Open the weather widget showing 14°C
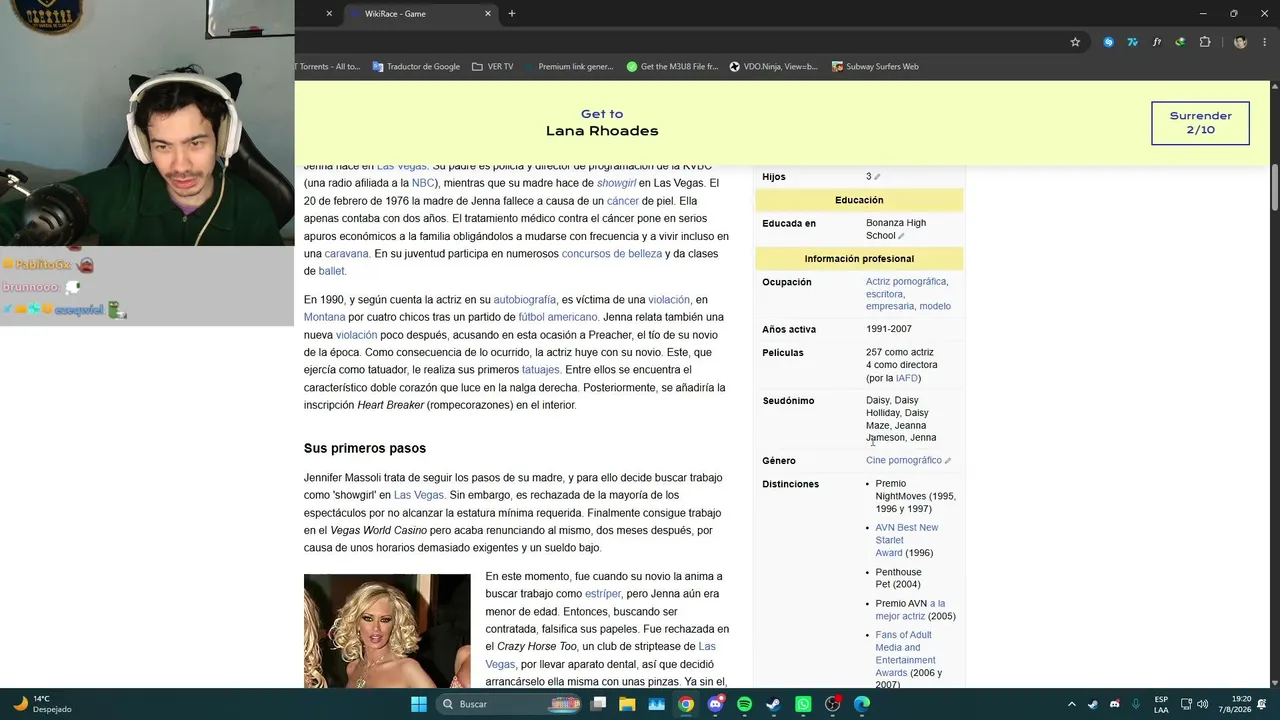The height and width of the screenshot is (720, 1280). 41,704
